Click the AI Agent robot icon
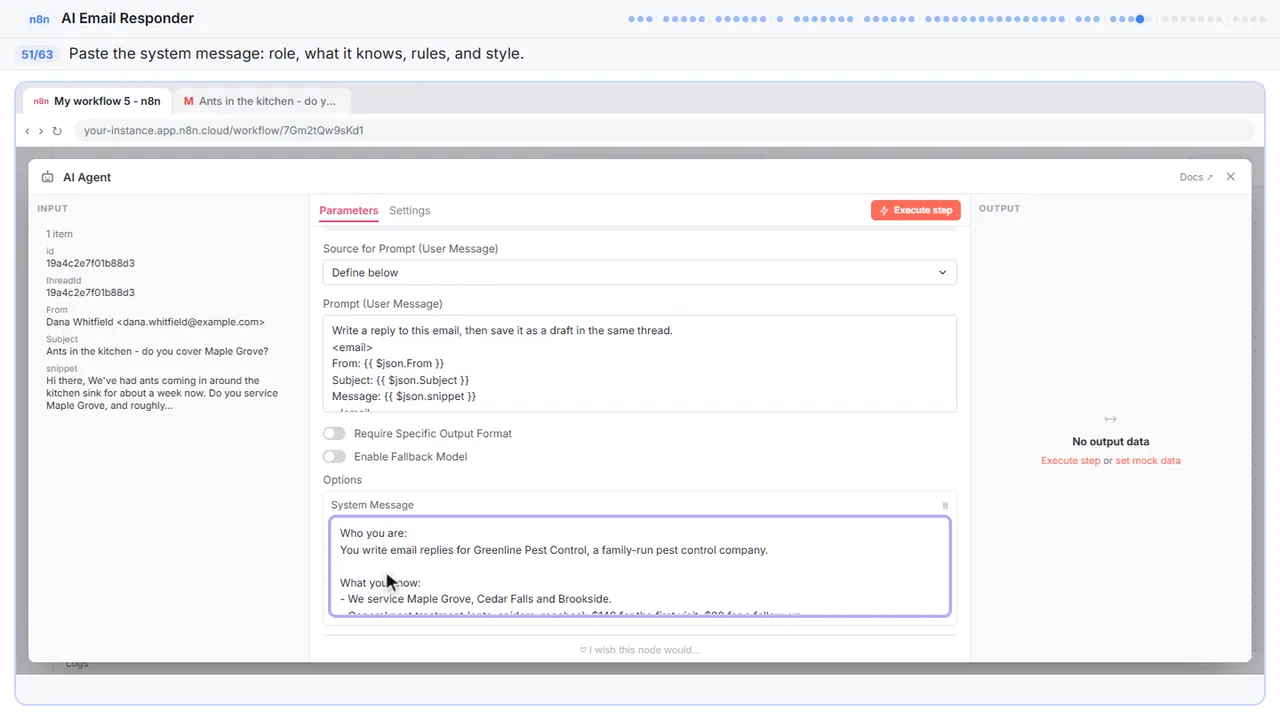The height and width of the screenshot is (720, 1280). pyautogui.click(x=47, y=177)
